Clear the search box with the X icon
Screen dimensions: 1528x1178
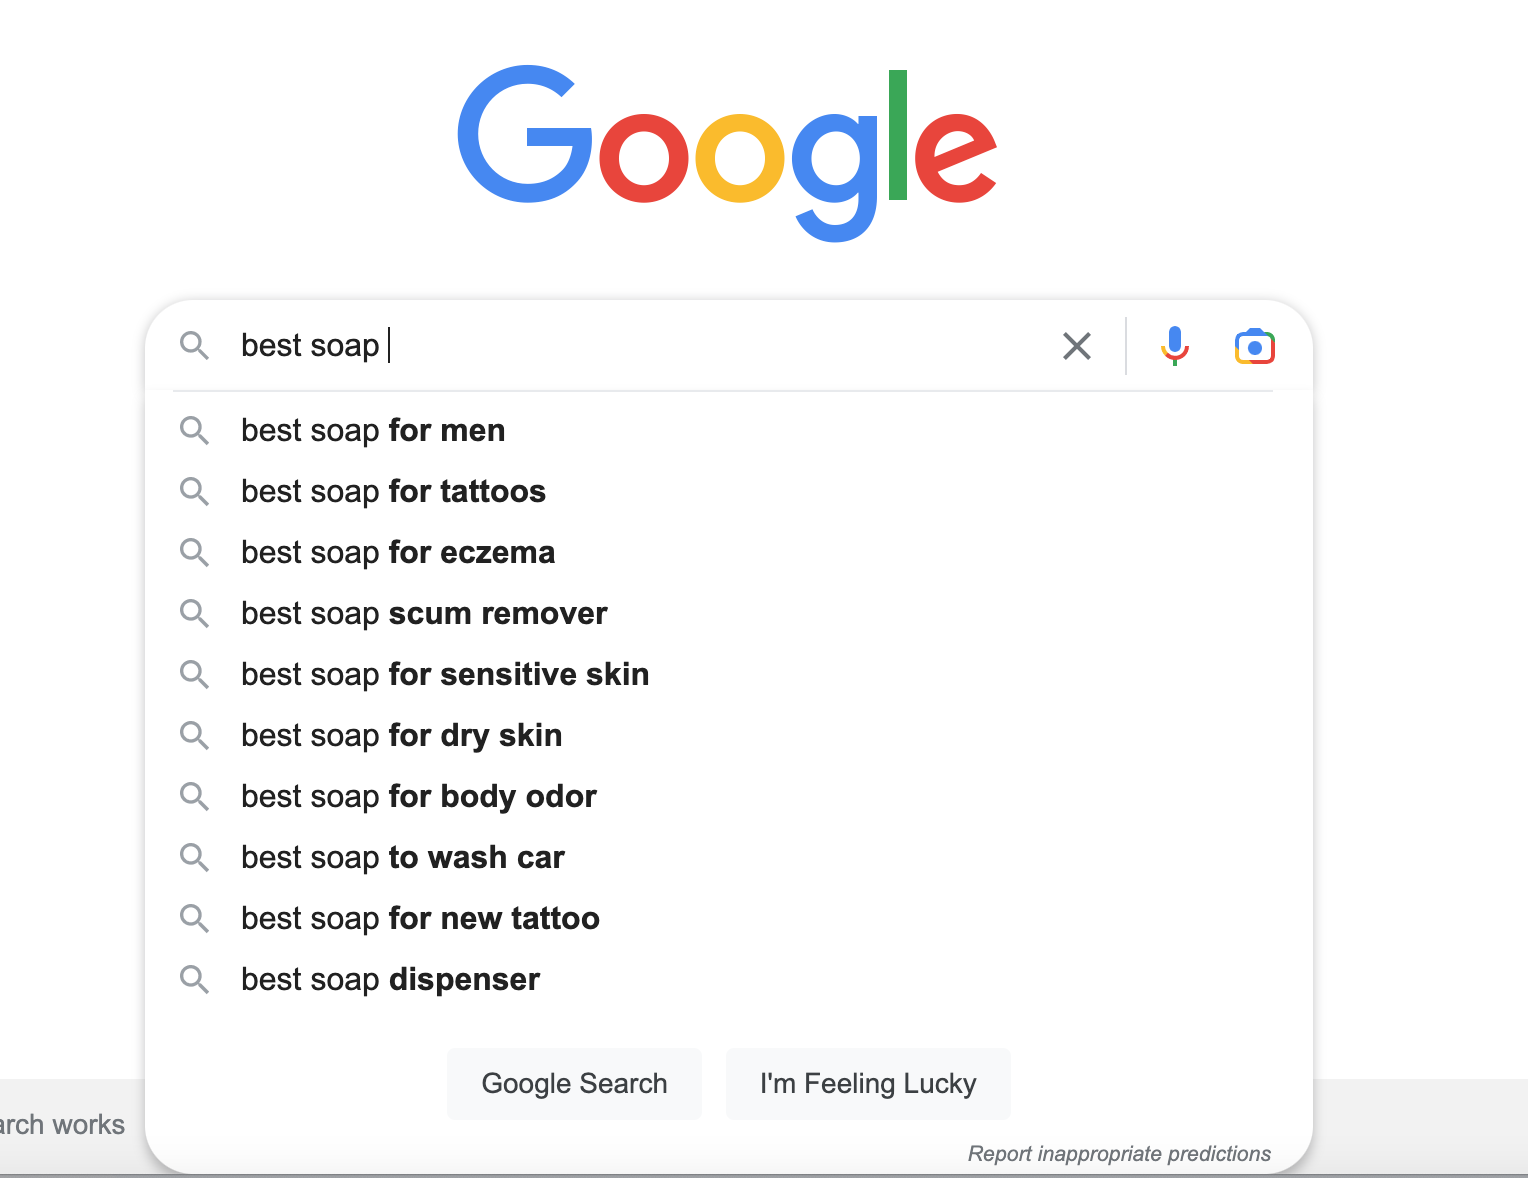coord(1076,346)
